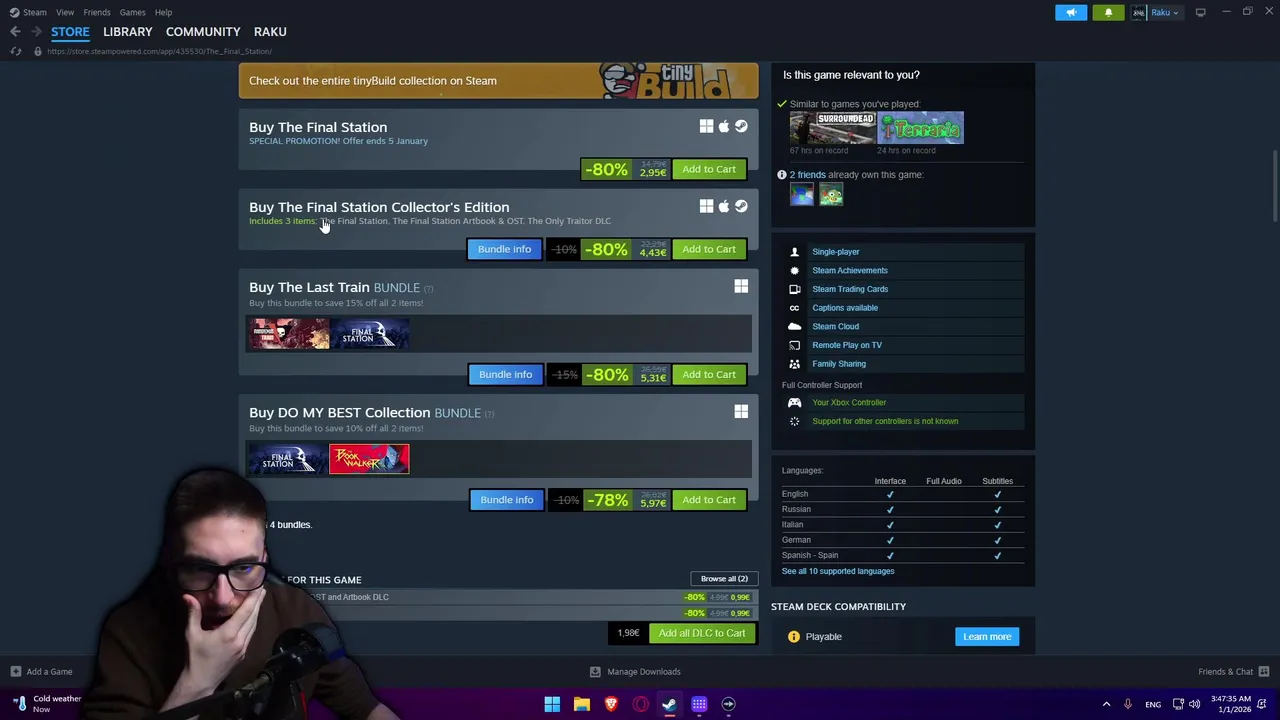Add The Final Station to cart
Screen dimensions: 1280x720
pyautogui.click(x=709, y=169)
